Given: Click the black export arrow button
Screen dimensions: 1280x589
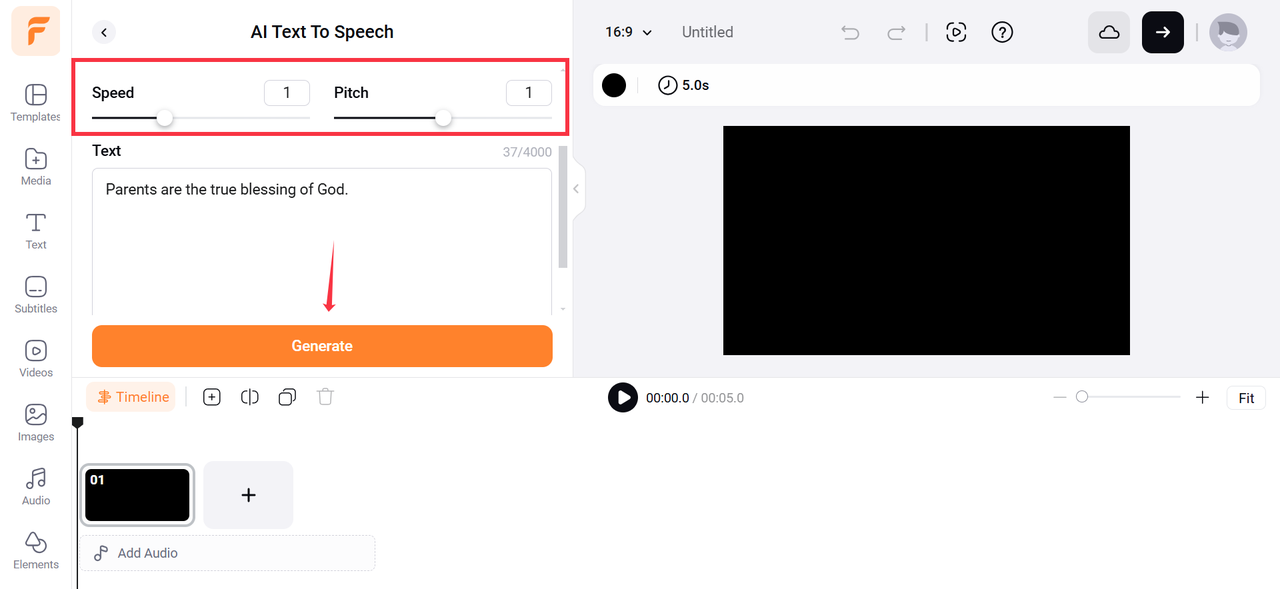Looking at the screenshot, I should (x=1163, y=32).
